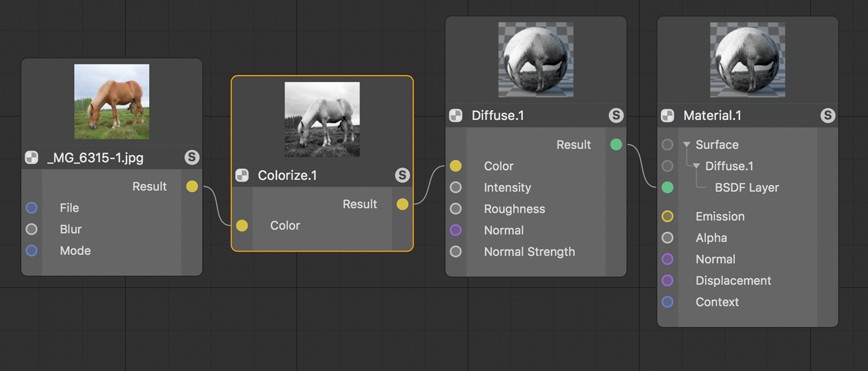This screenshot has width=868, height=371.
Task: Click the S icon on _MG_6315-1.jpg node
Action: pos(192,158)
